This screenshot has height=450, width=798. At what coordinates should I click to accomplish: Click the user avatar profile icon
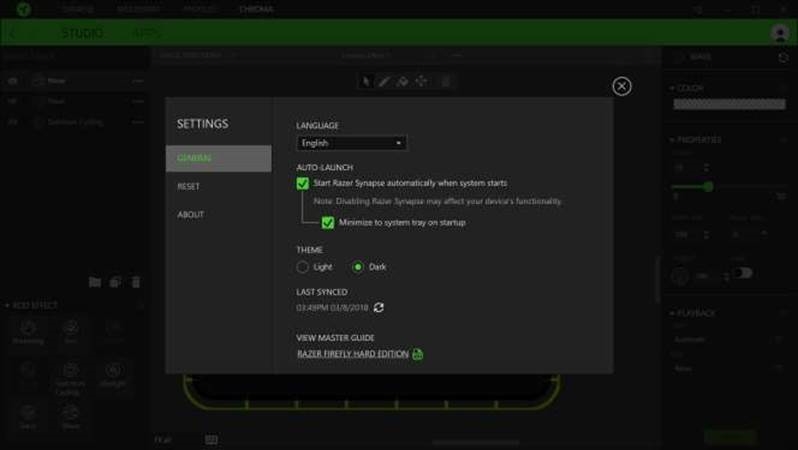780,33
